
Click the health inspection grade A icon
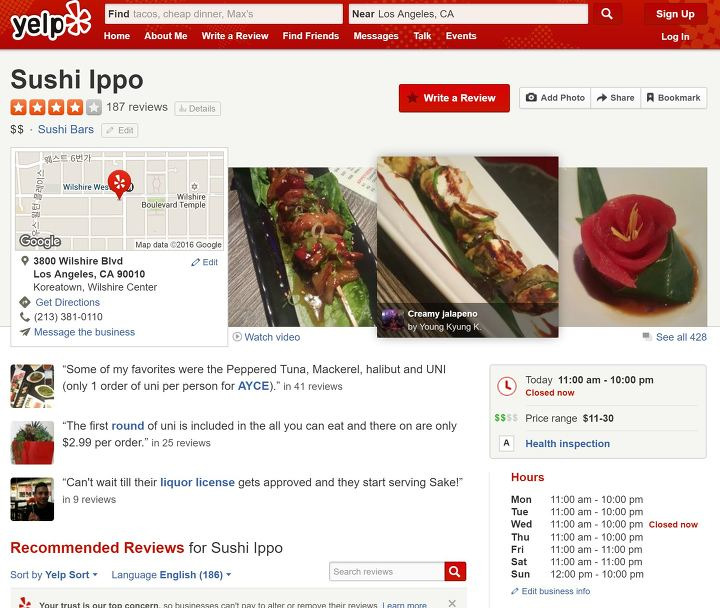click(506, 443)
